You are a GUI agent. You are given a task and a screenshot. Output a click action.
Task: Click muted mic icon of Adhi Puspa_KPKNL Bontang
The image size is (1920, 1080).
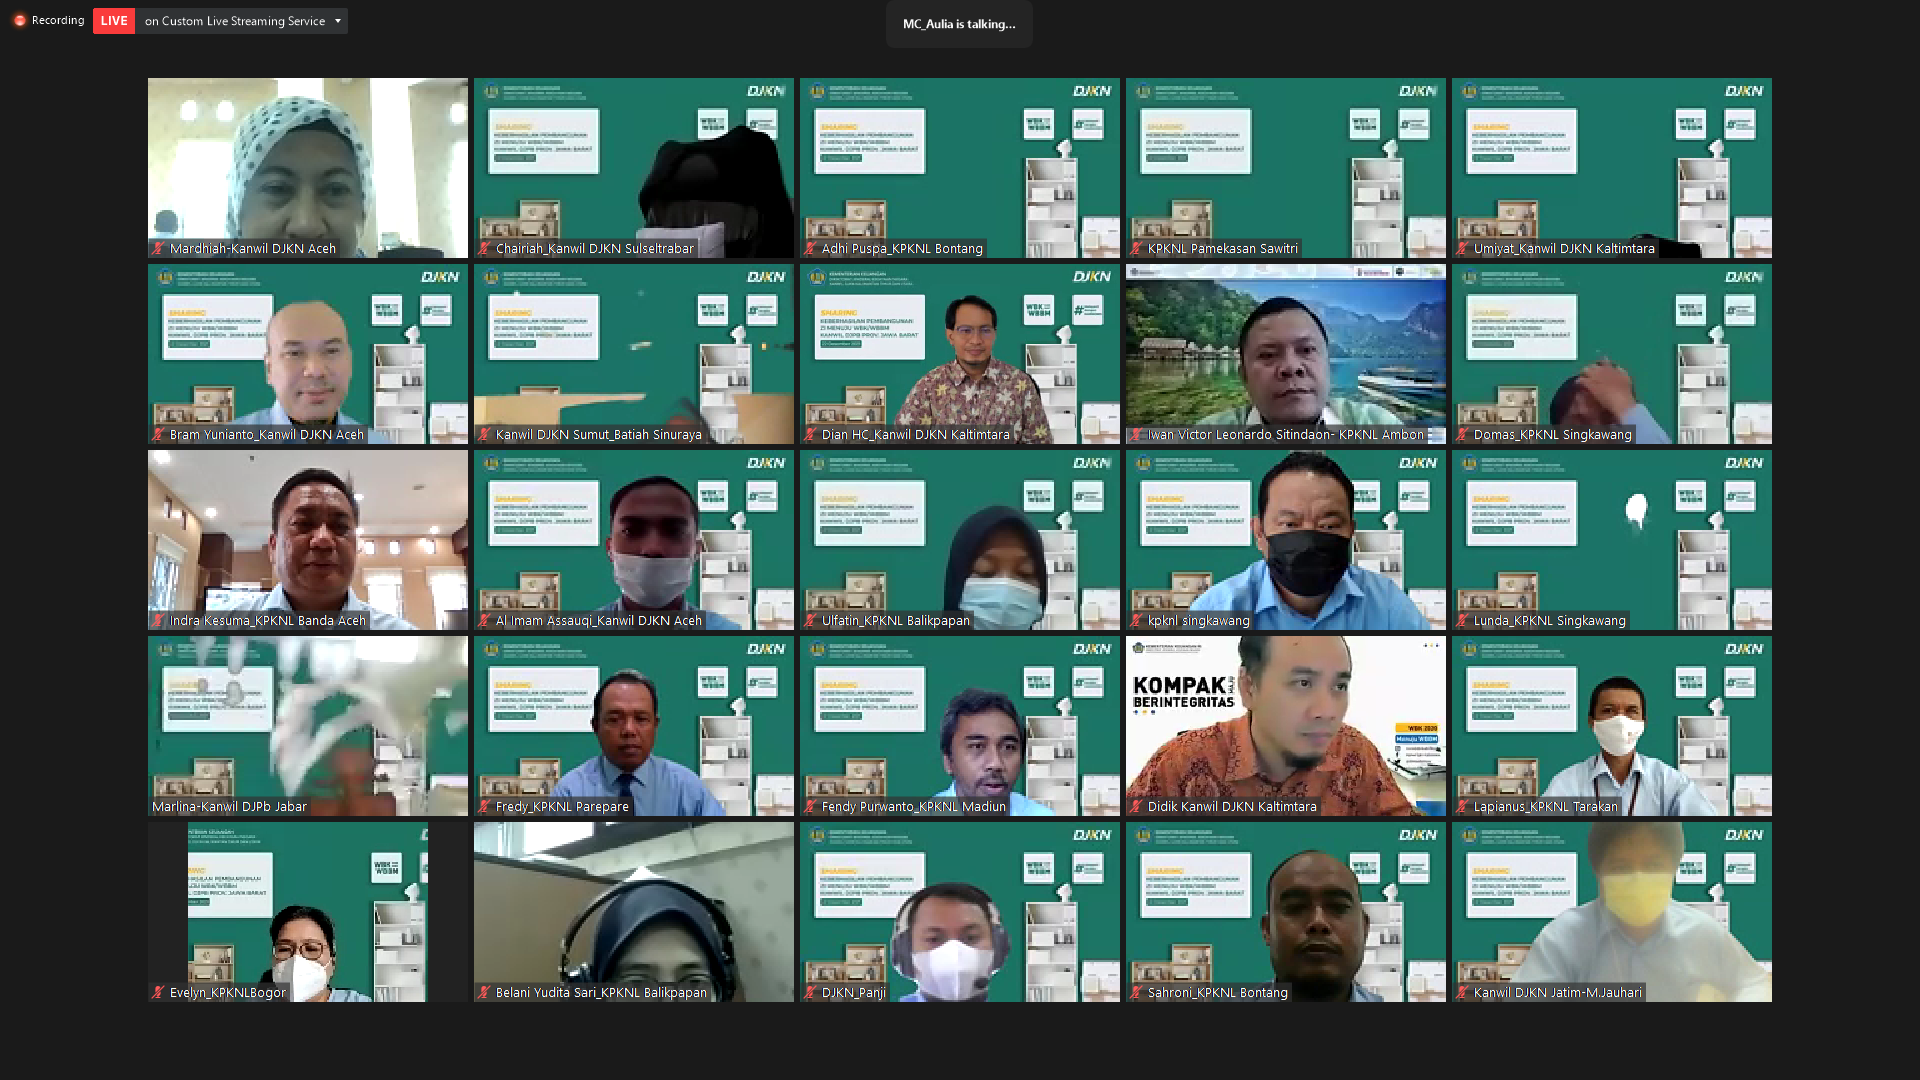[x=810, y=249]
